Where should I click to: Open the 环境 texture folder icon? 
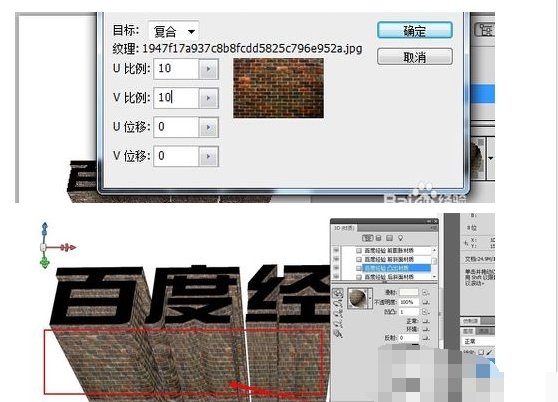[x=425, y=329]
